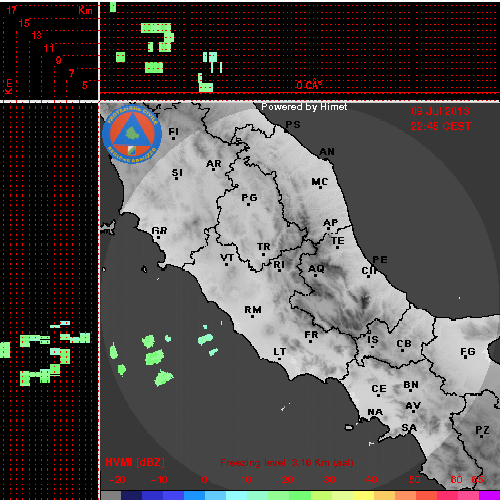Pick the dark navy swatch on the dBZ scale
500x500 pixels.
(131, 495)
